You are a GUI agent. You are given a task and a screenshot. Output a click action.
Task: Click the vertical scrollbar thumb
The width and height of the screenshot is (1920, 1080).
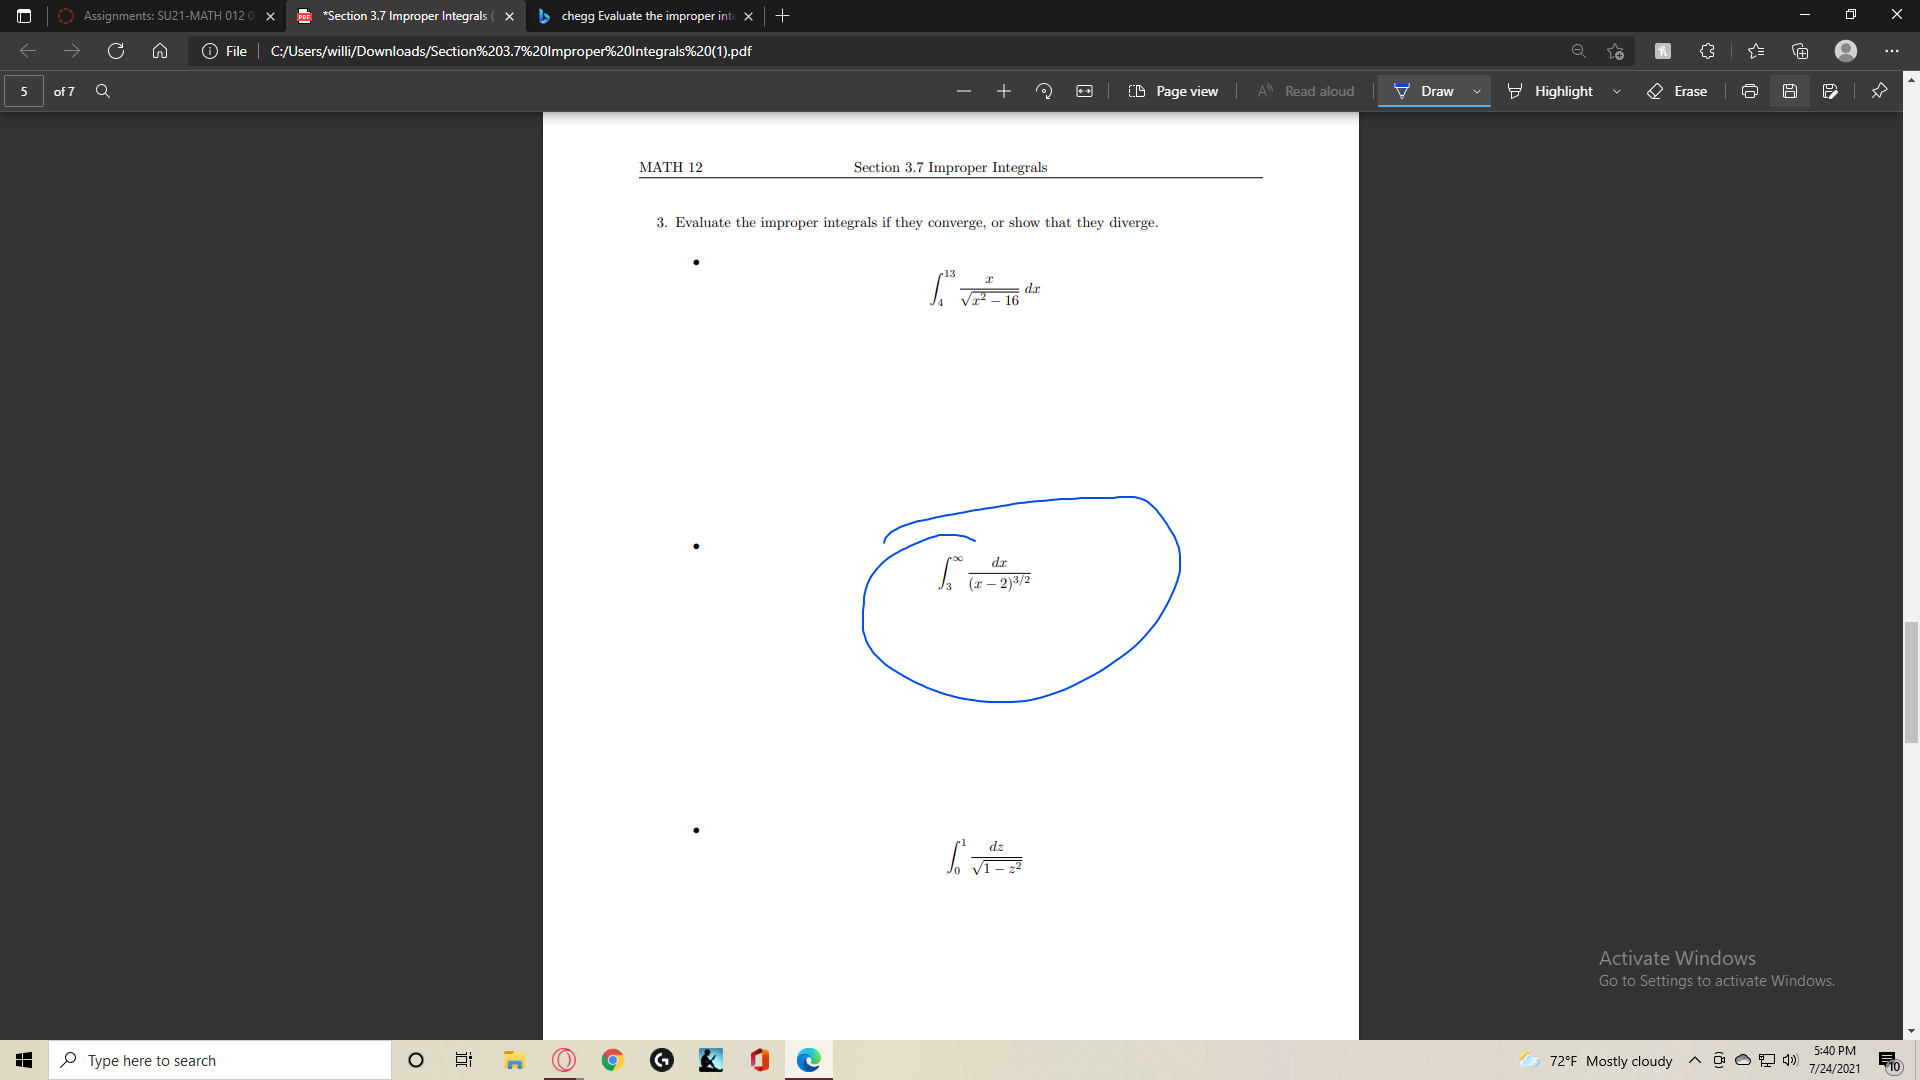point(1911,682)
